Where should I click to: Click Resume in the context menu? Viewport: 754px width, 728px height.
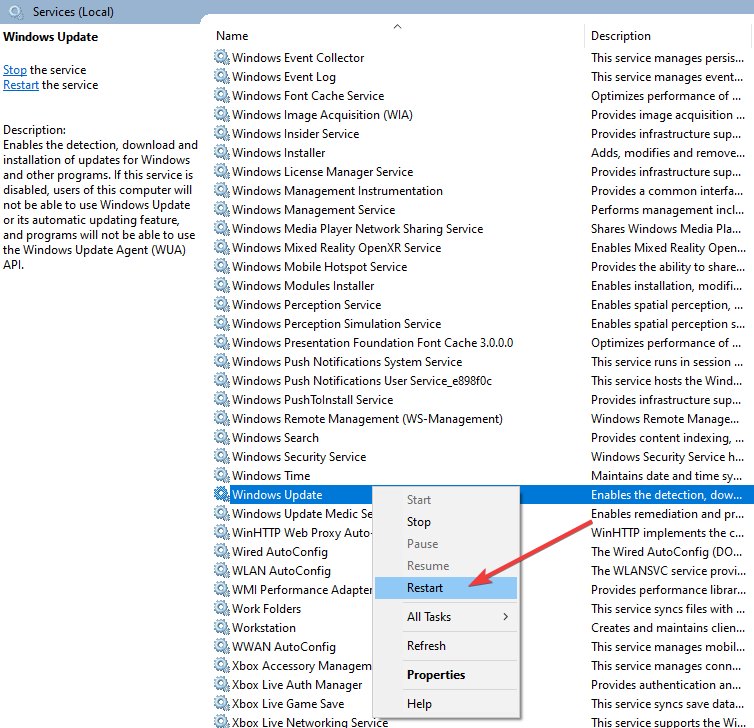tap(446, 565)
